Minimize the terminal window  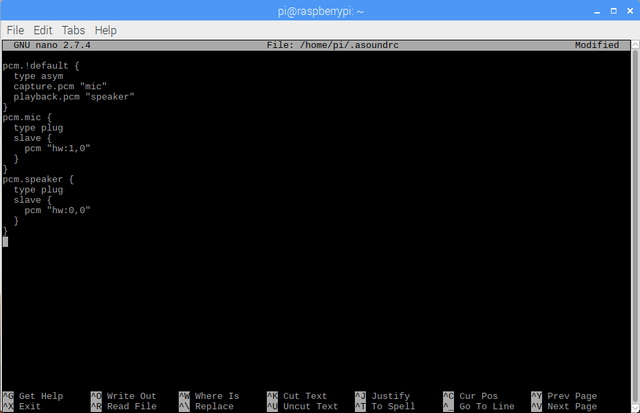[597, 11]
